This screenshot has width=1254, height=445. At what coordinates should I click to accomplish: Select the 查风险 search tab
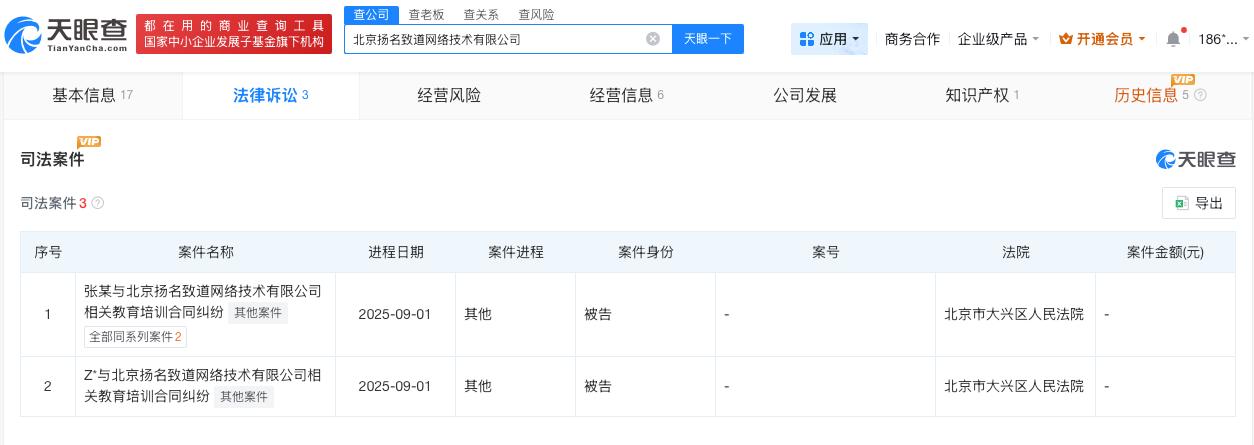click(x=536, y=15)
